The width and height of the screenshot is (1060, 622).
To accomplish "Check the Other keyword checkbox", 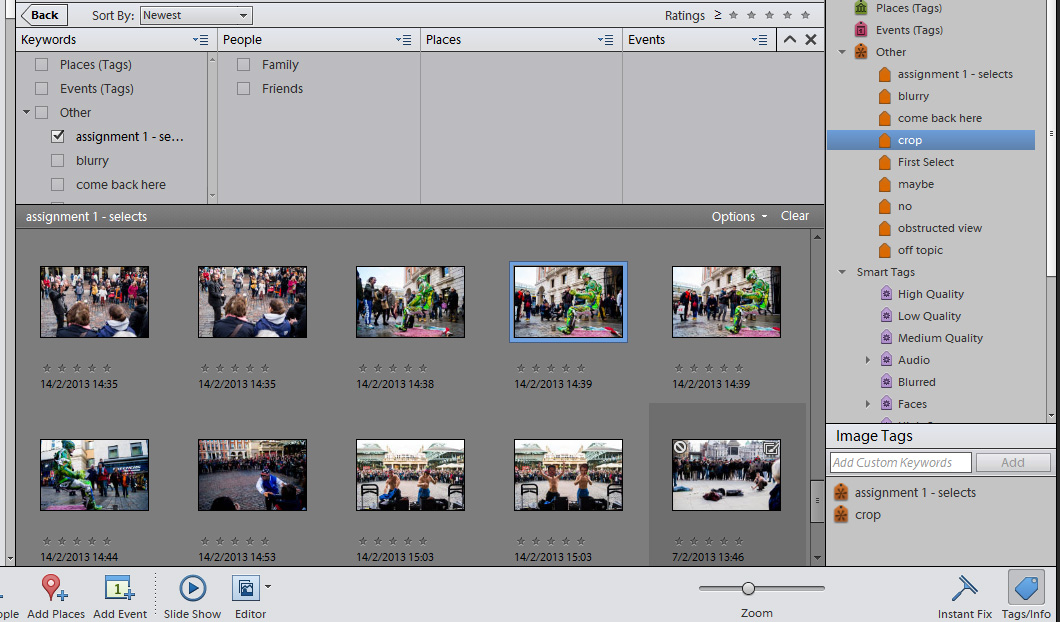I will click(42, 112).
